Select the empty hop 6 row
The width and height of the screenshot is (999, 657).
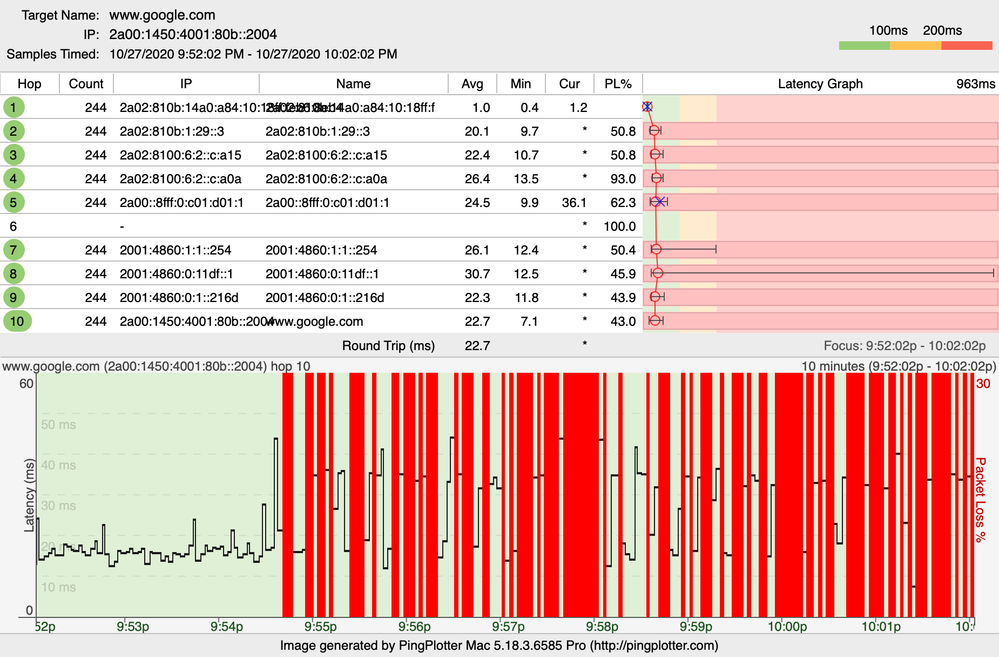click(x=321, y=226)
